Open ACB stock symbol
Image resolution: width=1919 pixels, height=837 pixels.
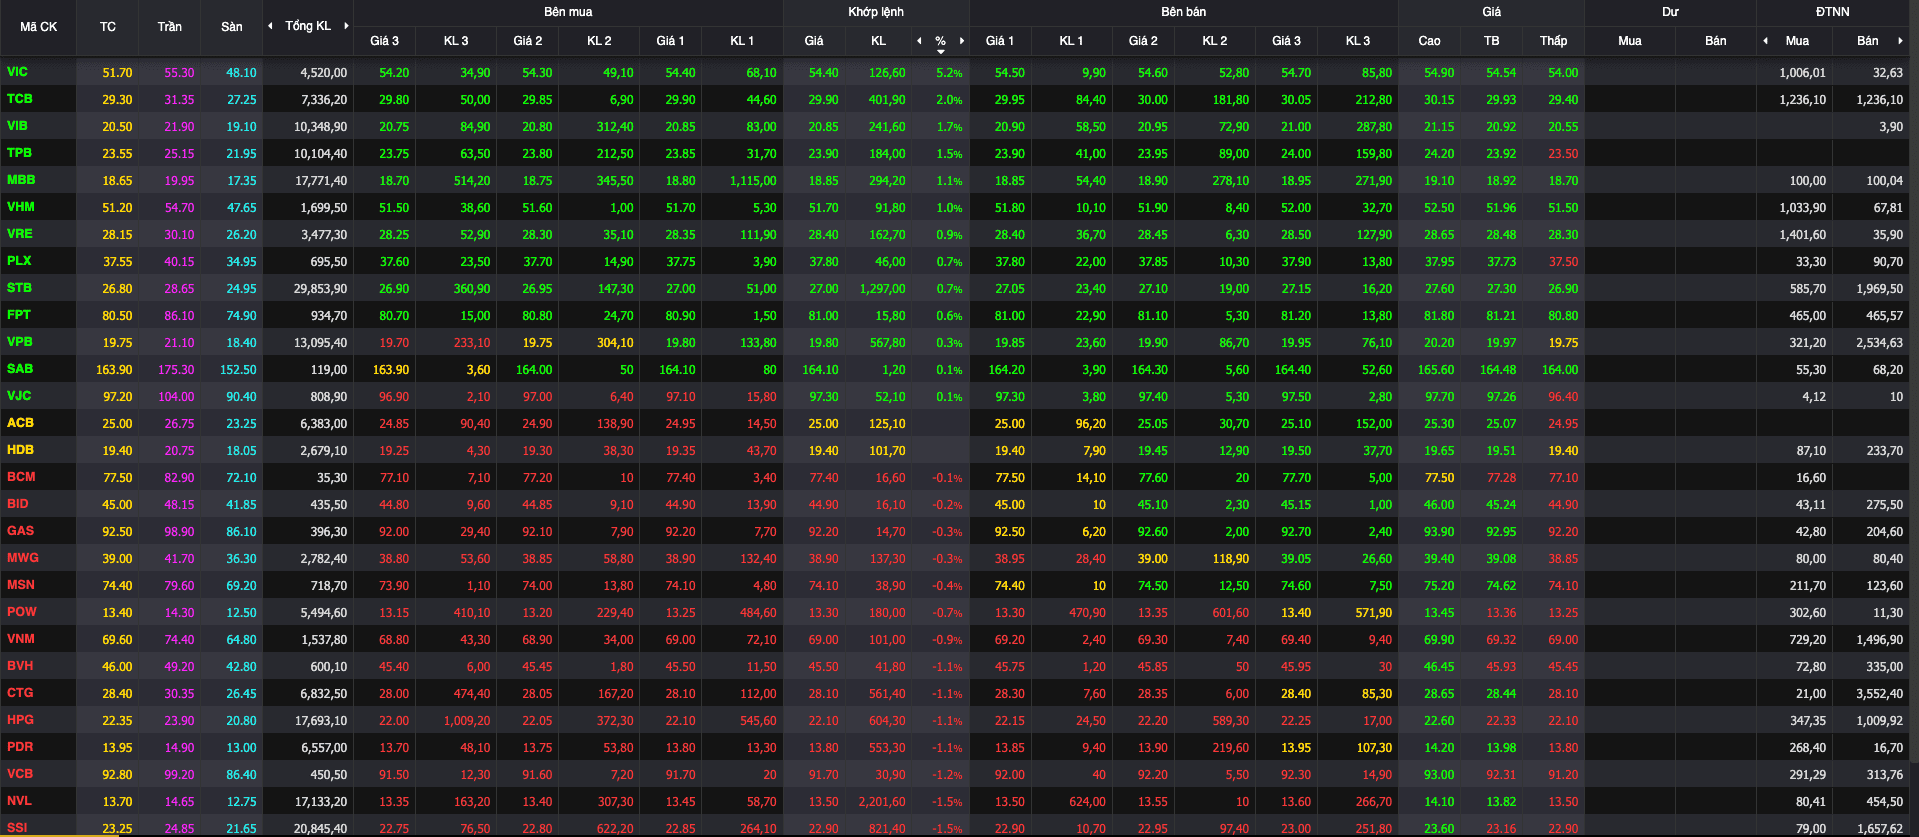[20, 423]
